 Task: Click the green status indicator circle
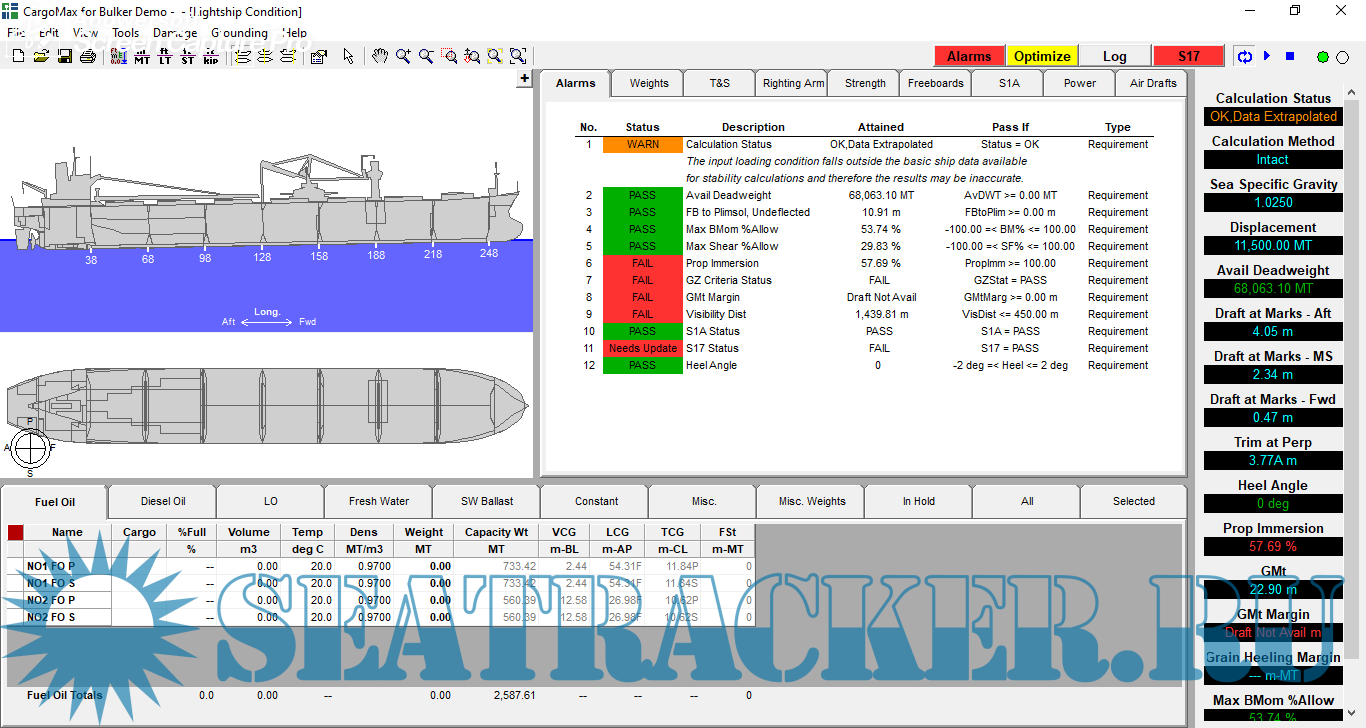click(1323, 57)
